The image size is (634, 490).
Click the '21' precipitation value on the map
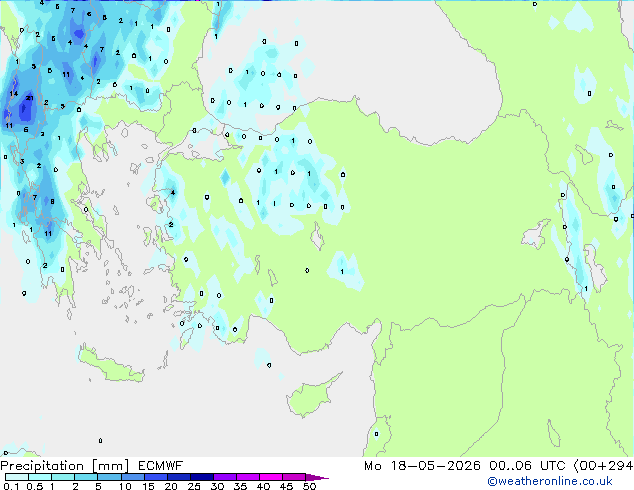point(30,98)
